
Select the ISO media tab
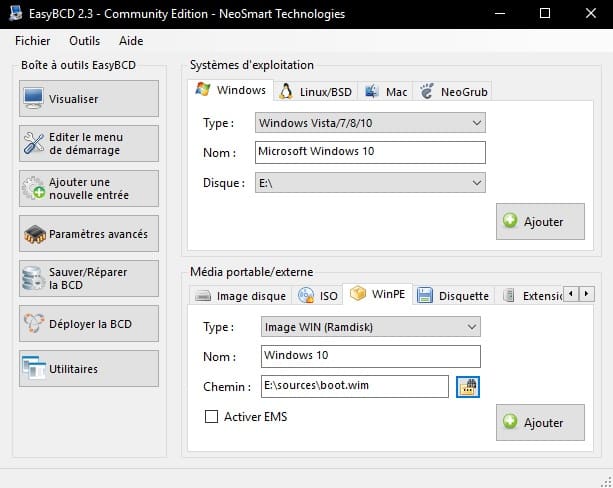(317, 296)
